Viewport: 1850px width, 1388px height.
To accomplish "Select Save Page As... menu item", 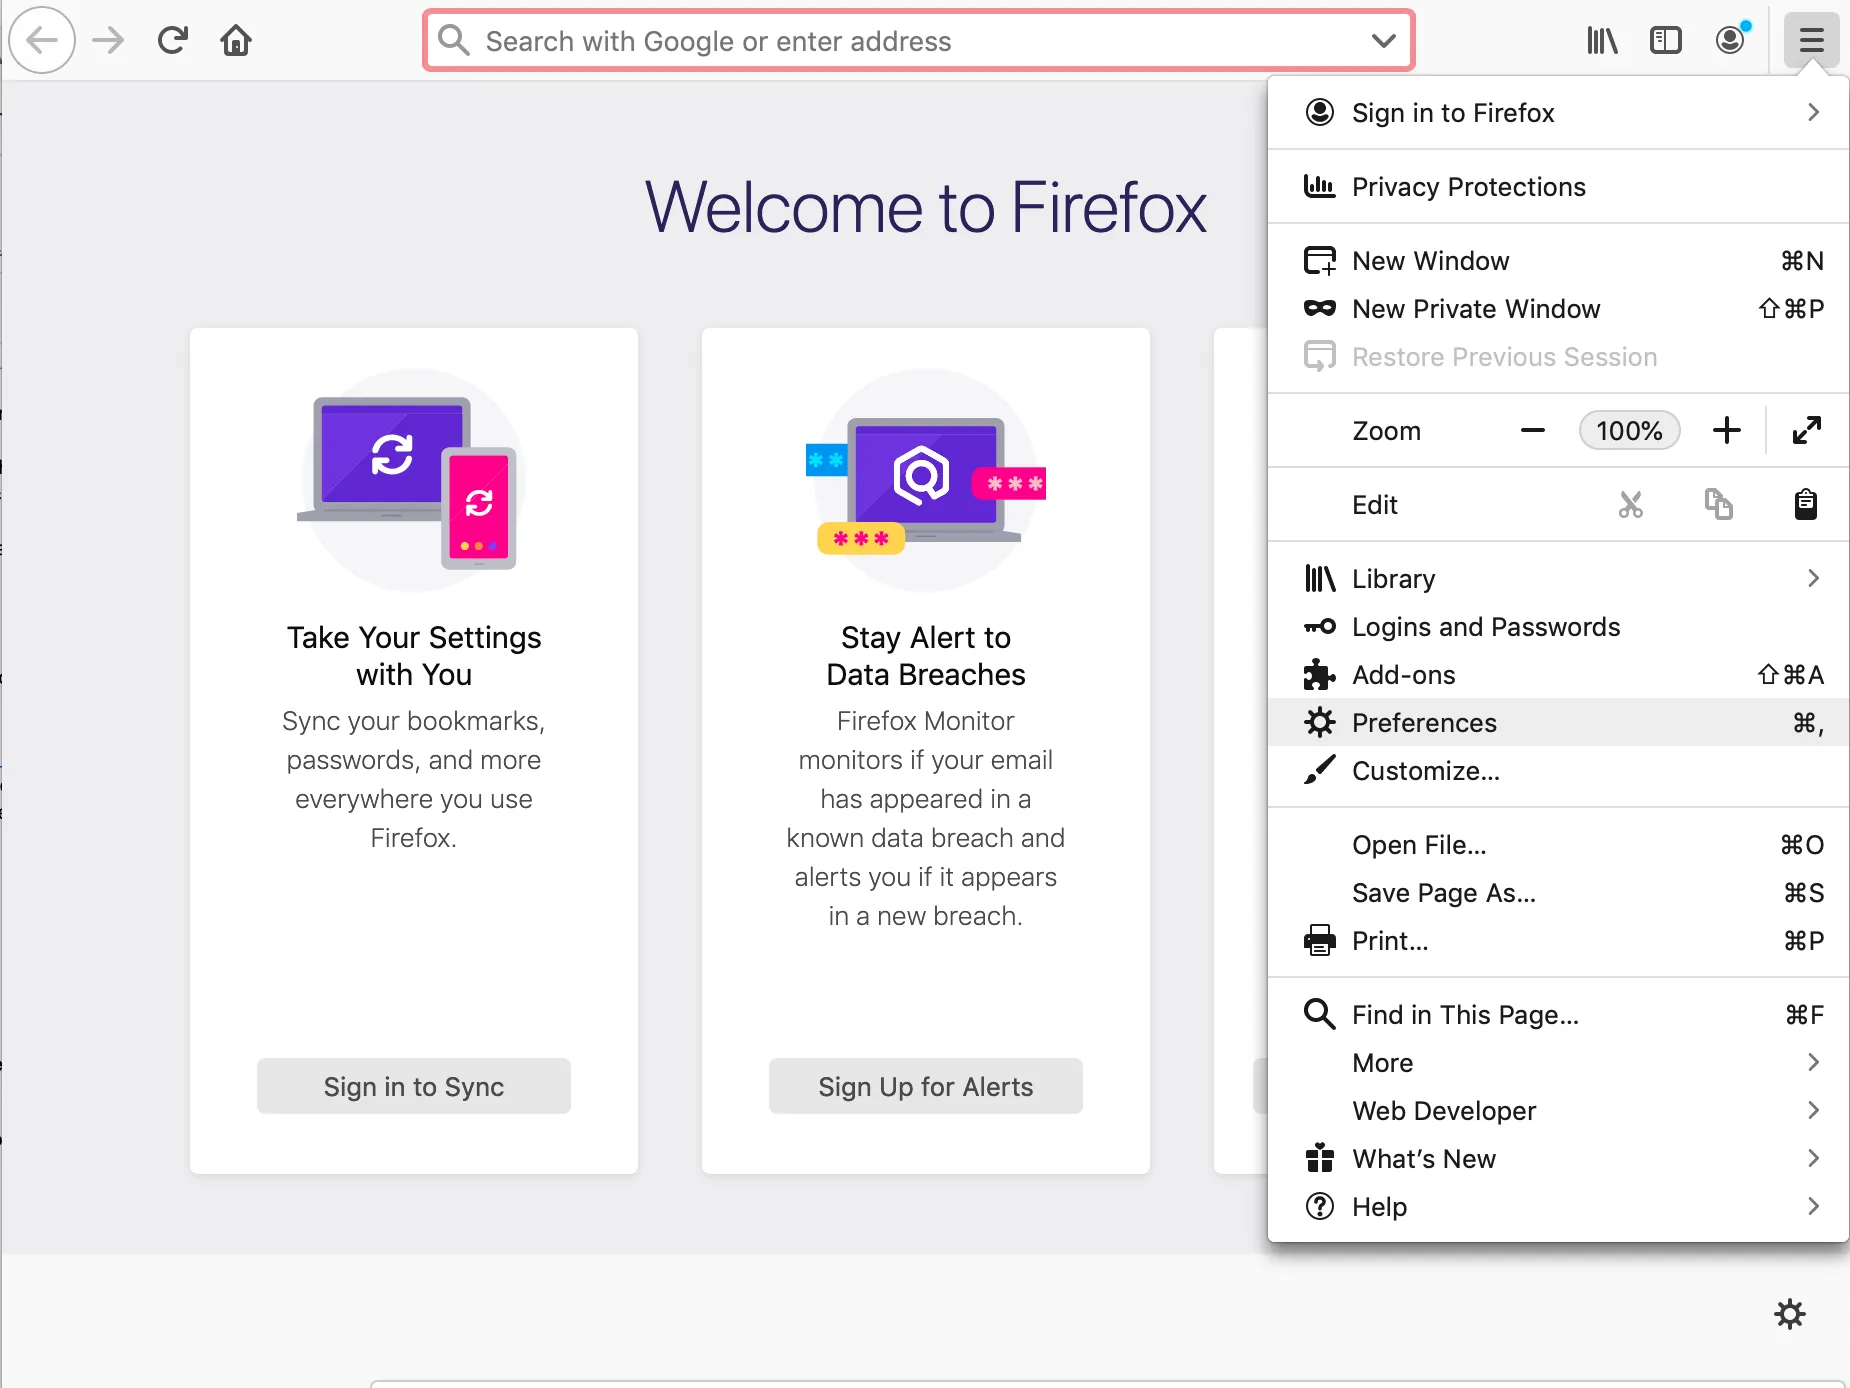I will (1558, 893).
